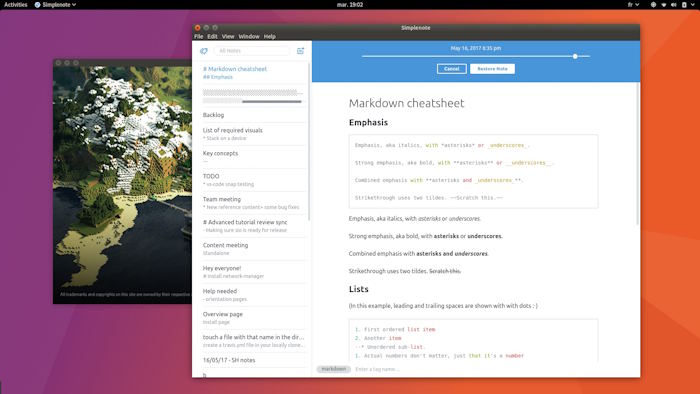This screenshot has height=394, width=700.
Task: Click the clock showing mar. 19:02
Action: (x=350, y=4)
